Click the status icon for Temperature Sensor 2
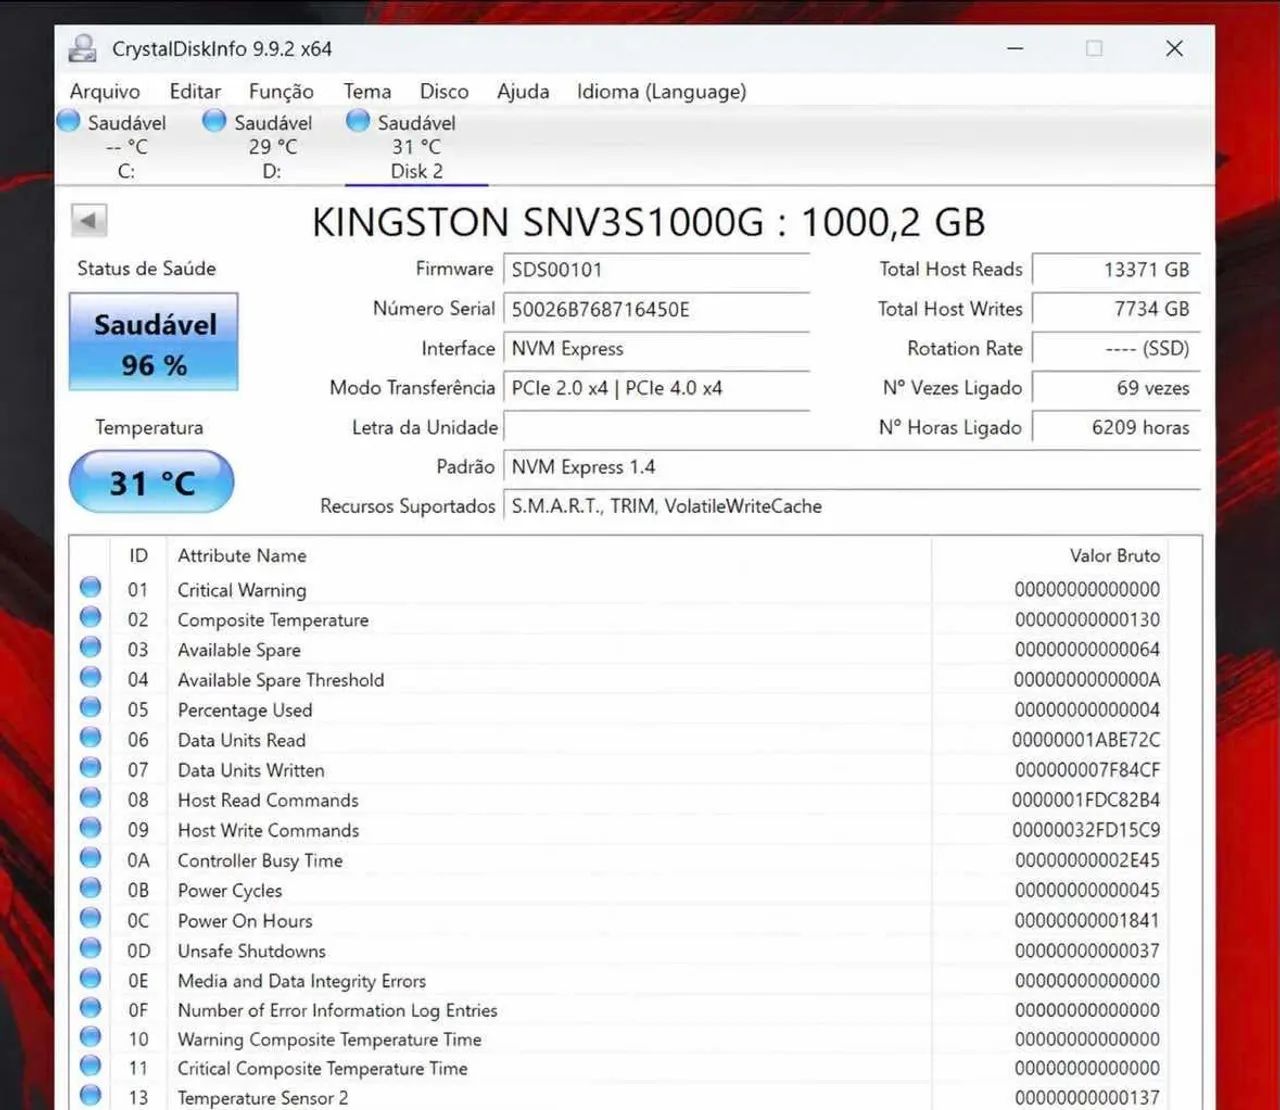 91,1095
